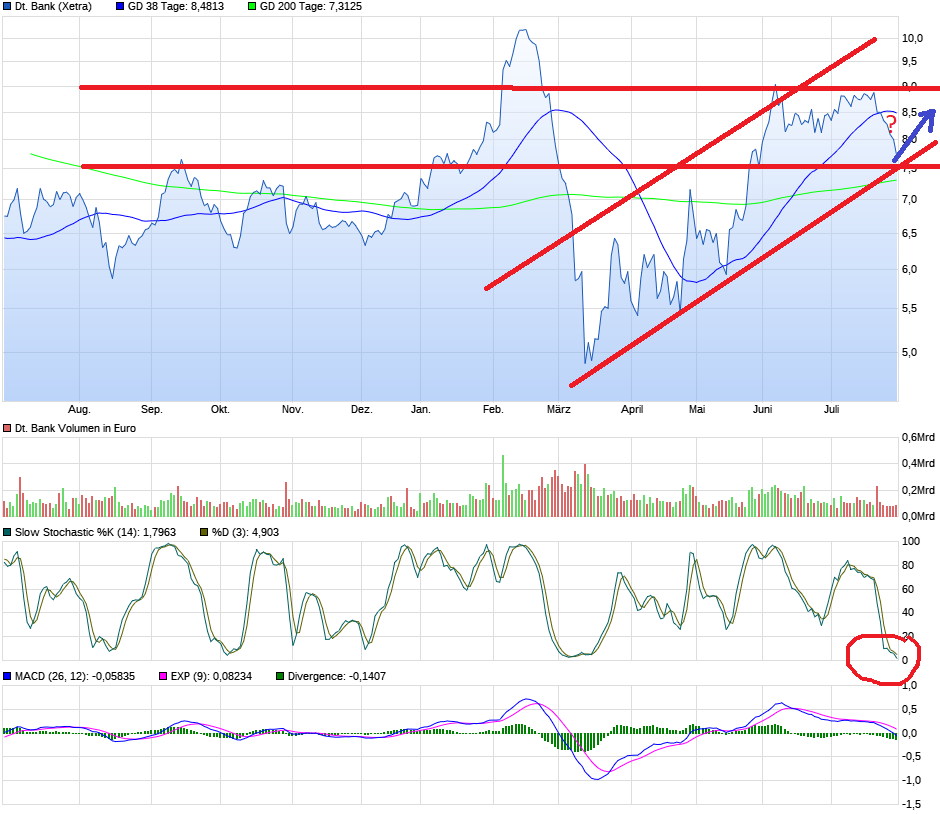Image resolution: width=940 pixels, height=814 pixels.
Task: Click the '9,5' price axis value
Action: coord(909,61)
